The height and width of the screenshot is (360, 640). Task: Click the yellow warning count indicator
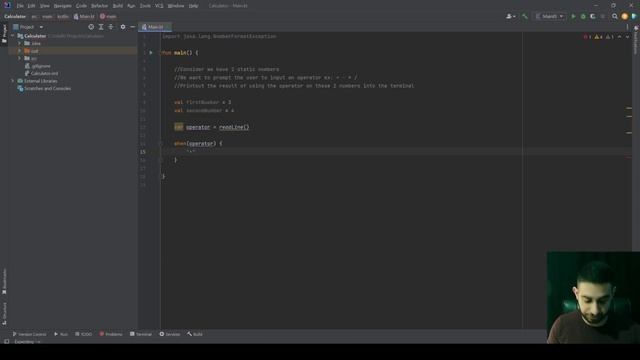pyautogui.click(x=598, y=37)
